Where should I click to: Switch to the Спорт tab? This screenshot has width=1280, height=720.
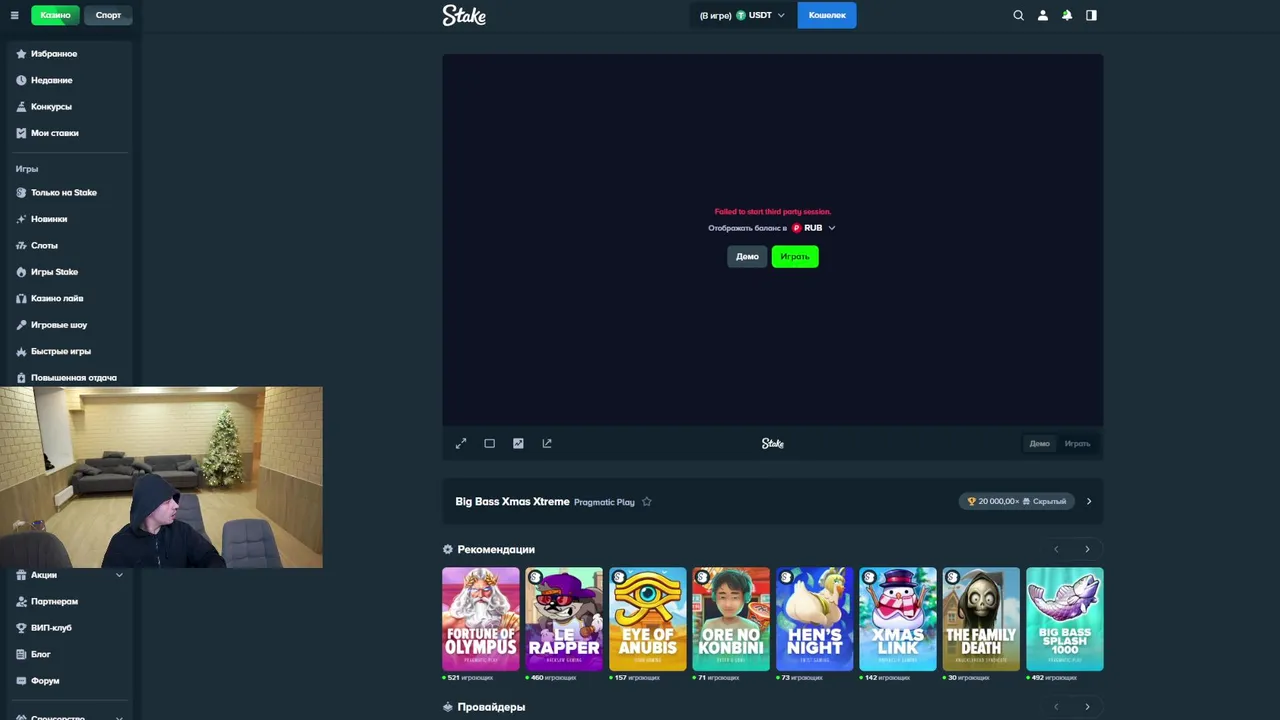point(108,15)
